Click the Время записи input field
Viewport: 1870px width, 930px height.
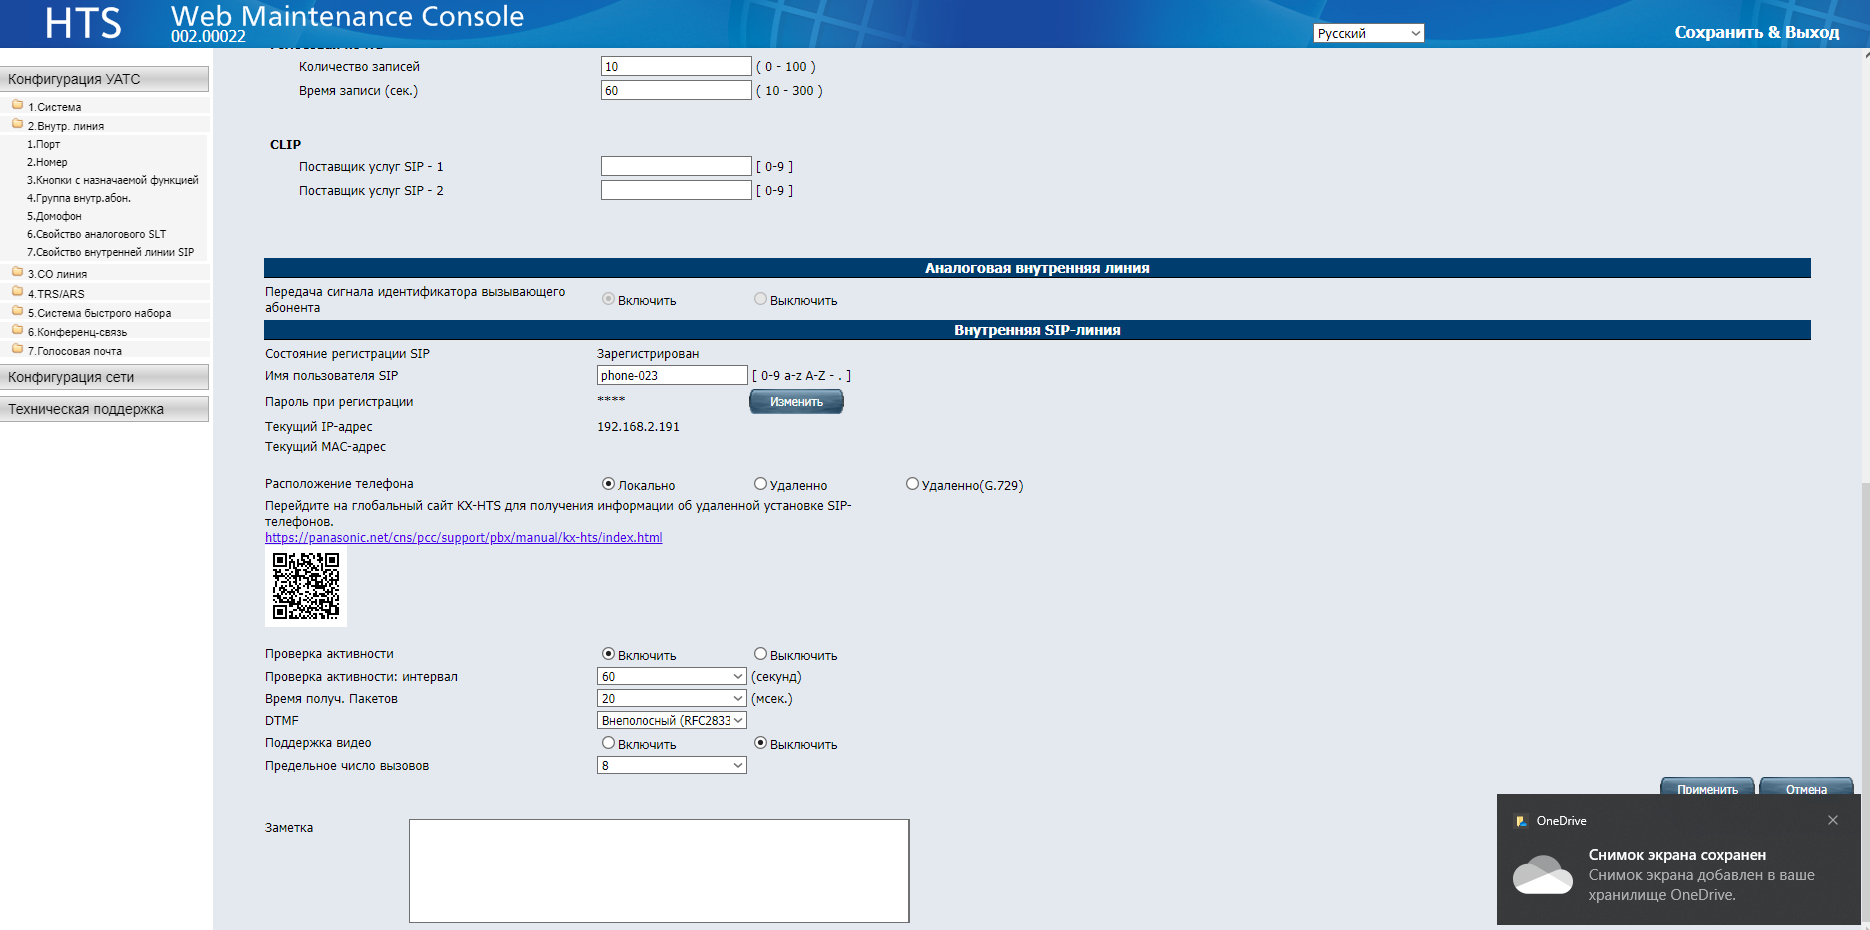[x=676, y=90]
